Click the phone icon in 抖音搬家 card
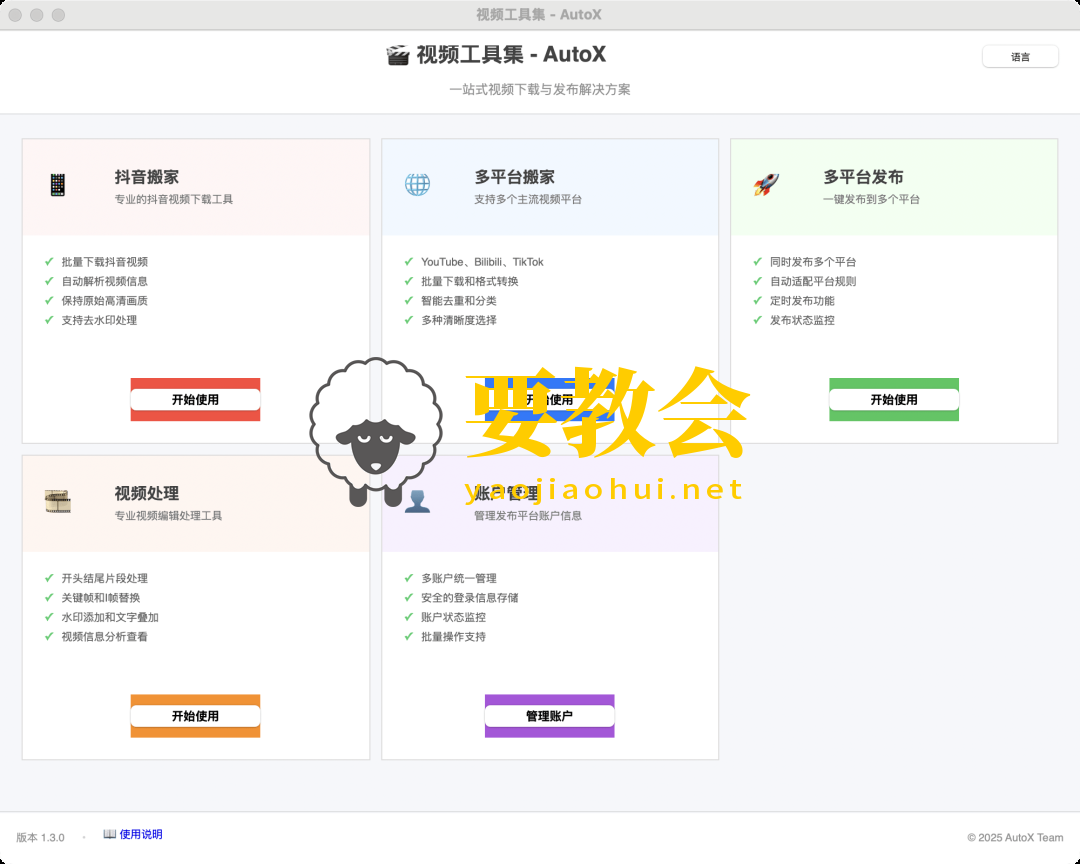This screenshot has width=1080, height=864. 58,185
